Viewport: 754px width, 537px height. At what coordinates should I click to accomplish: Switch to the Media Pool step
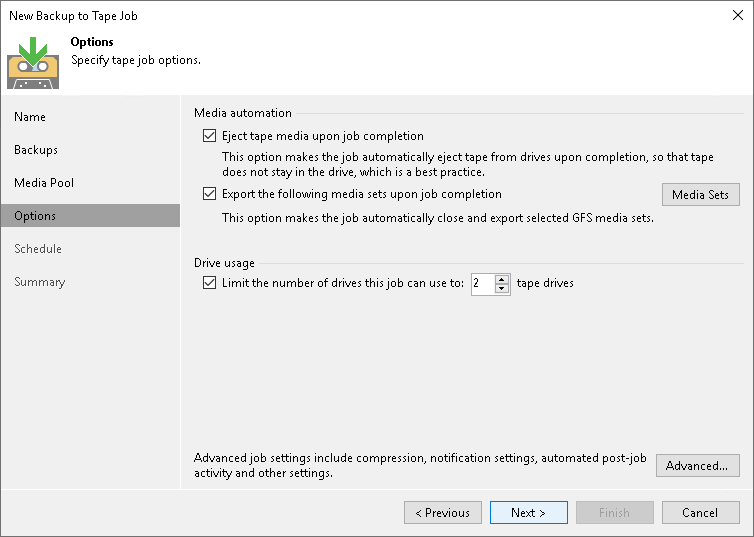44,183
